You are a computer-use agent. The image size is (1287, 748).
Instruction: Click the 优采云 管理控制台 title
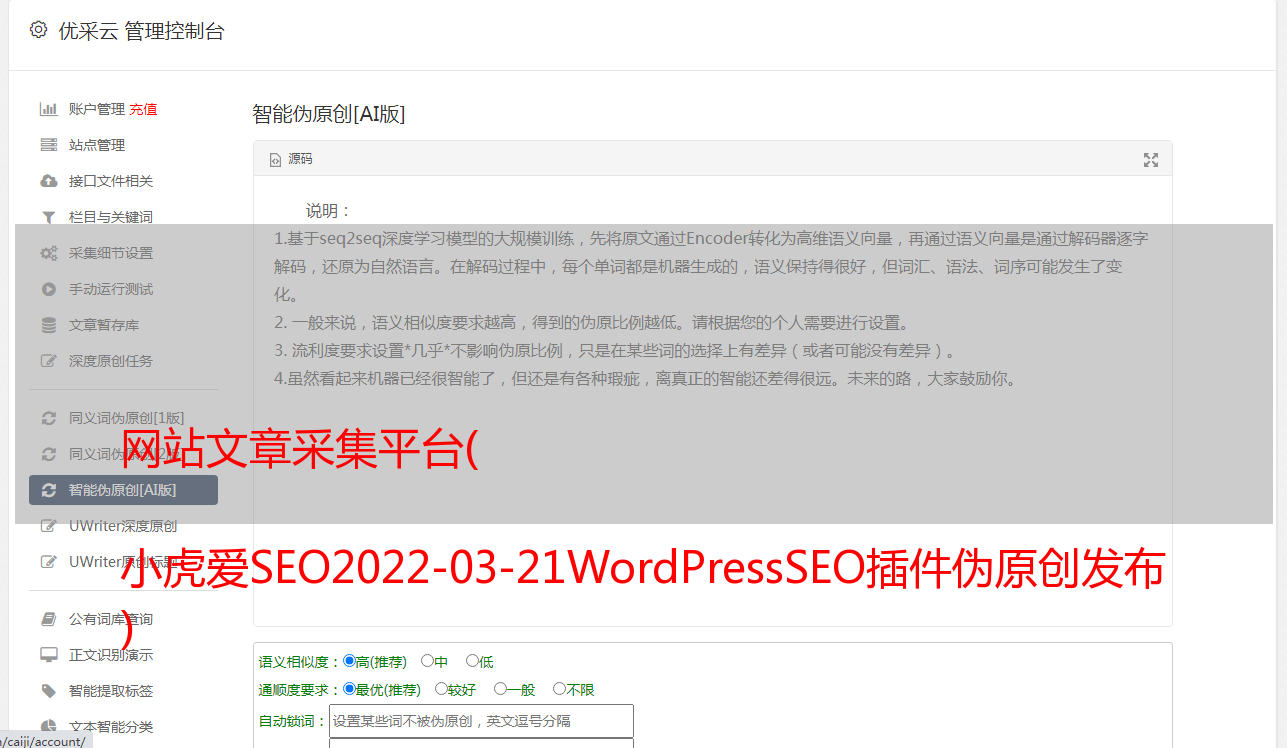point(141,31)
